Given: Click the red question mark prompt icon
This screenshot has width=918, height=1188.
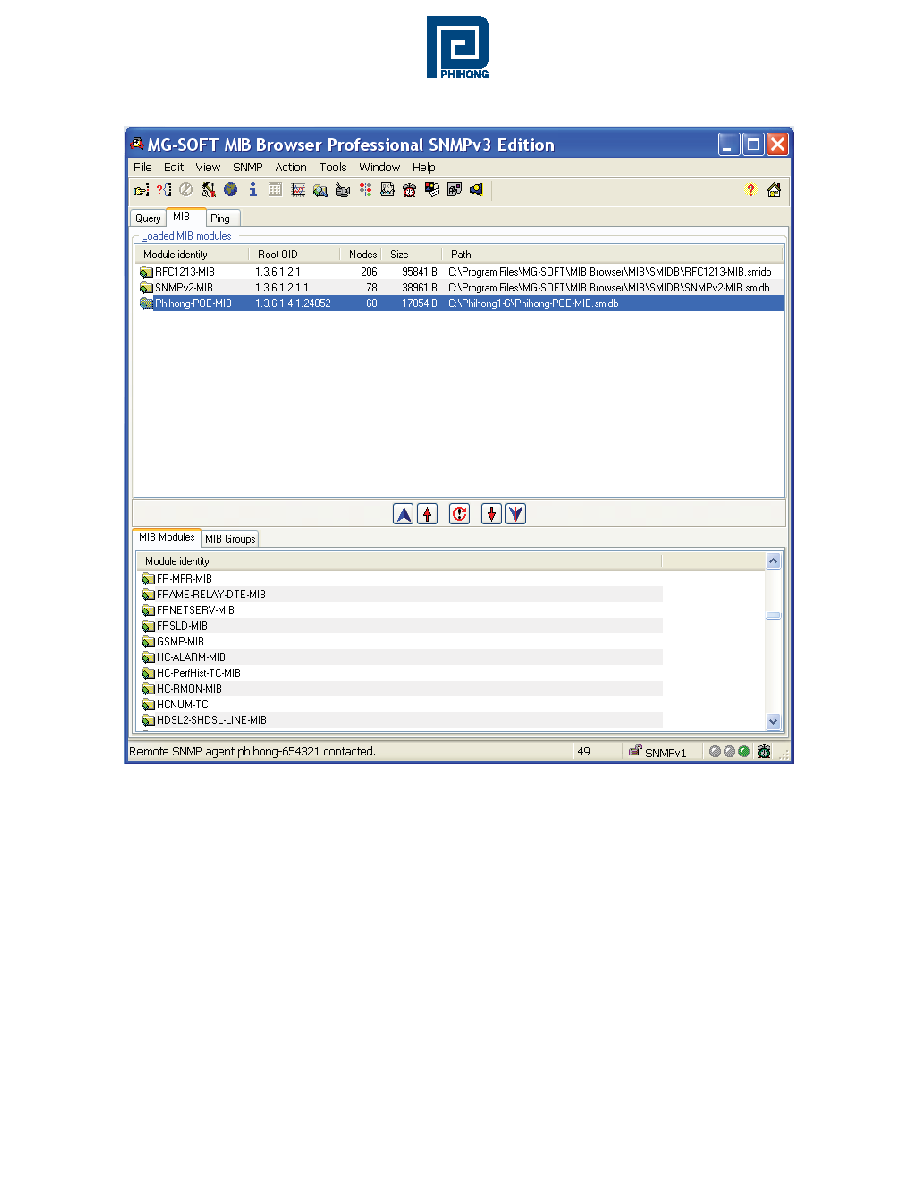Looking at the screenshot, I should click(x=164, y=190).
